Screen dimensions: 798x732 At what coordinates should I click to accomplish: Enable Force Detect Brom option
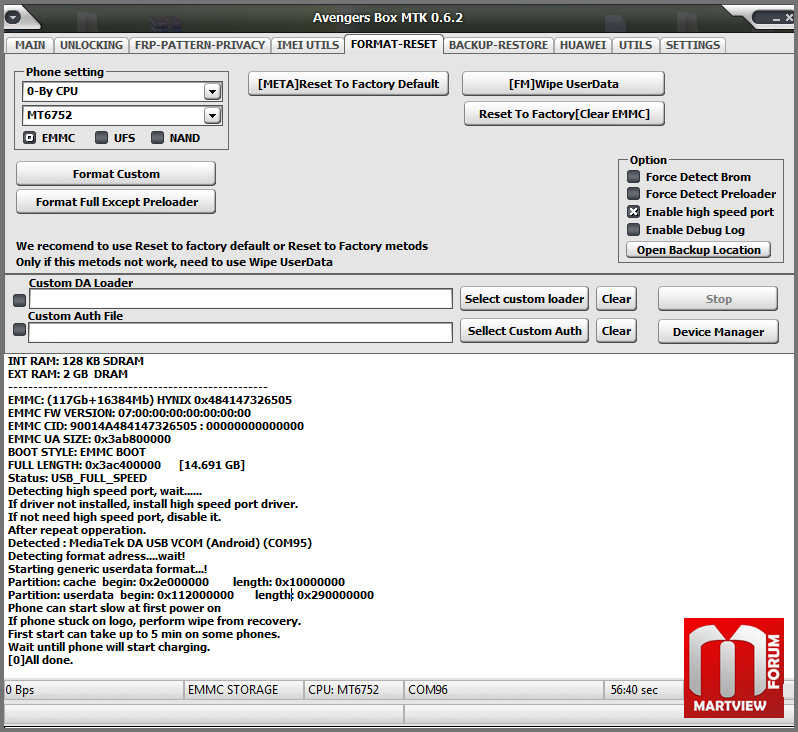tap(633, 177)
